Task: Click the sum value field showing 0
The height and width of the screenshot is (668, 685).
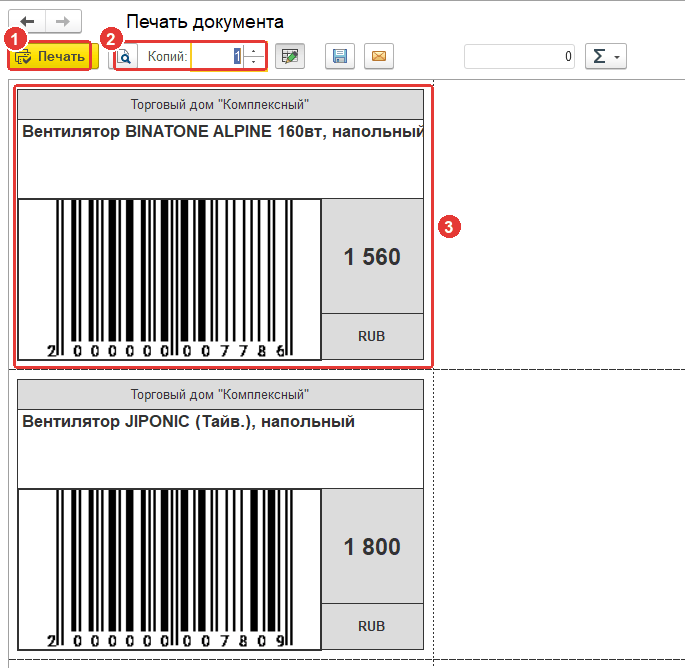Action: pyautogui.click(x=519, y=56)
